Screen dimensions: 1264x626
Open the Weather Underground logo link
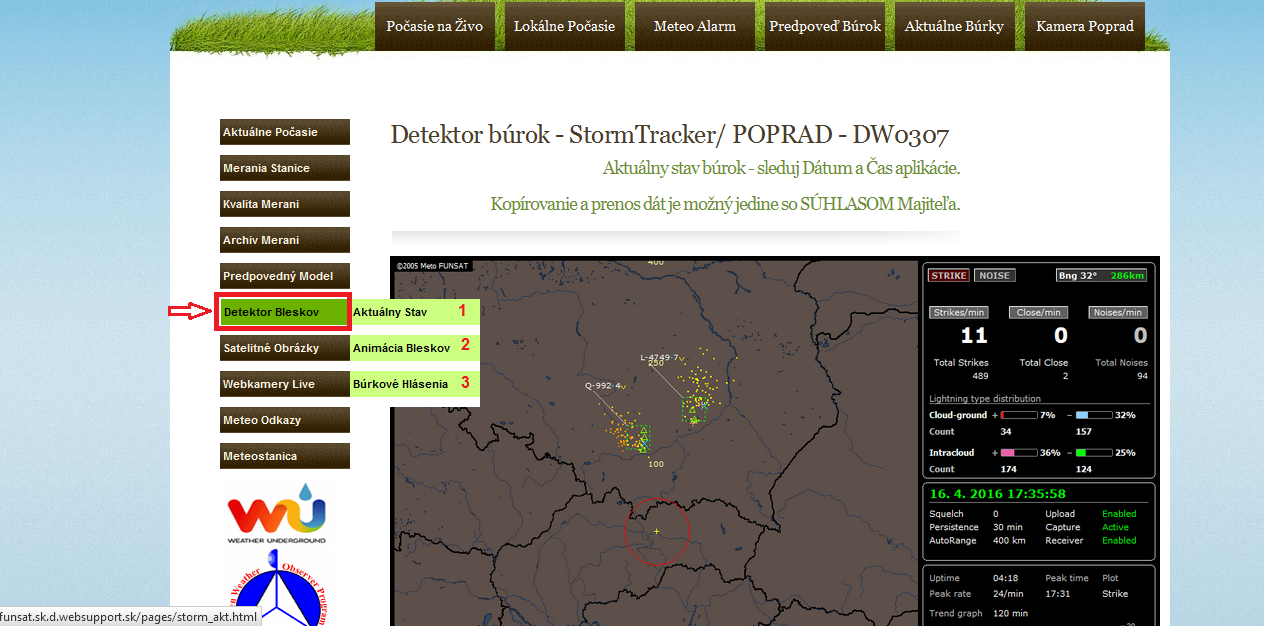pyautogui.click(x=277, y=514)
